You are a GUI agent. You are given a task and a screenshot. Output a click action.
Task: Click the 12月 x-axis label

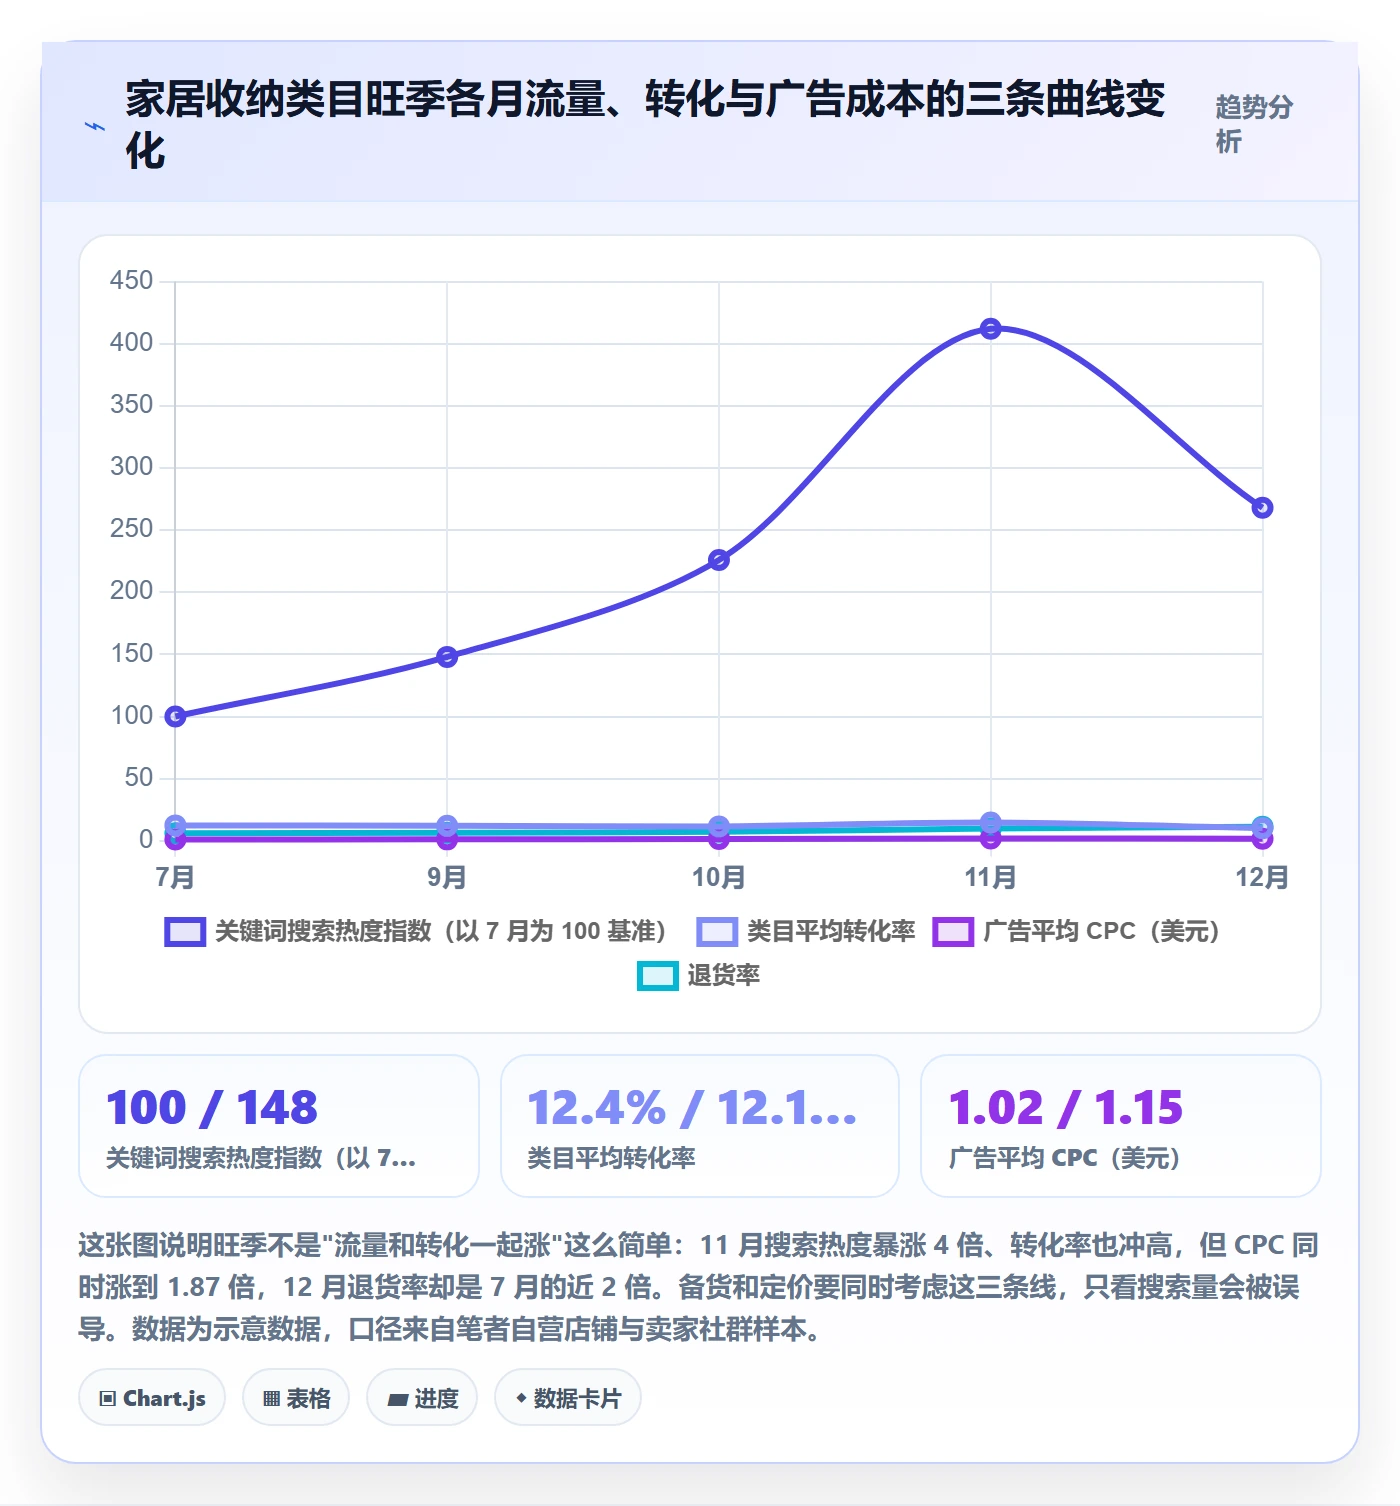pyautogui.click(x=1263, y=878)
